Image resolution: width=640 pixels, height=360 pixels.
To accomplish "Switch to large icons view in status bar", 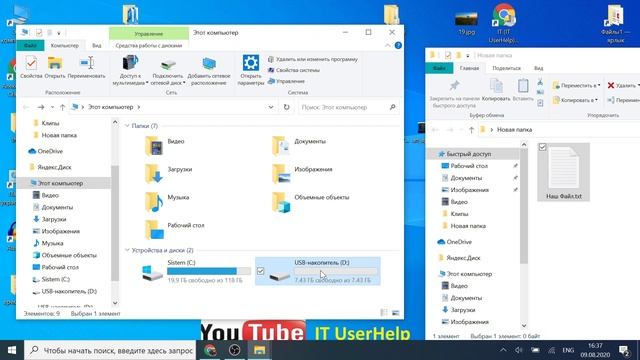I will [x=396, y=313].
